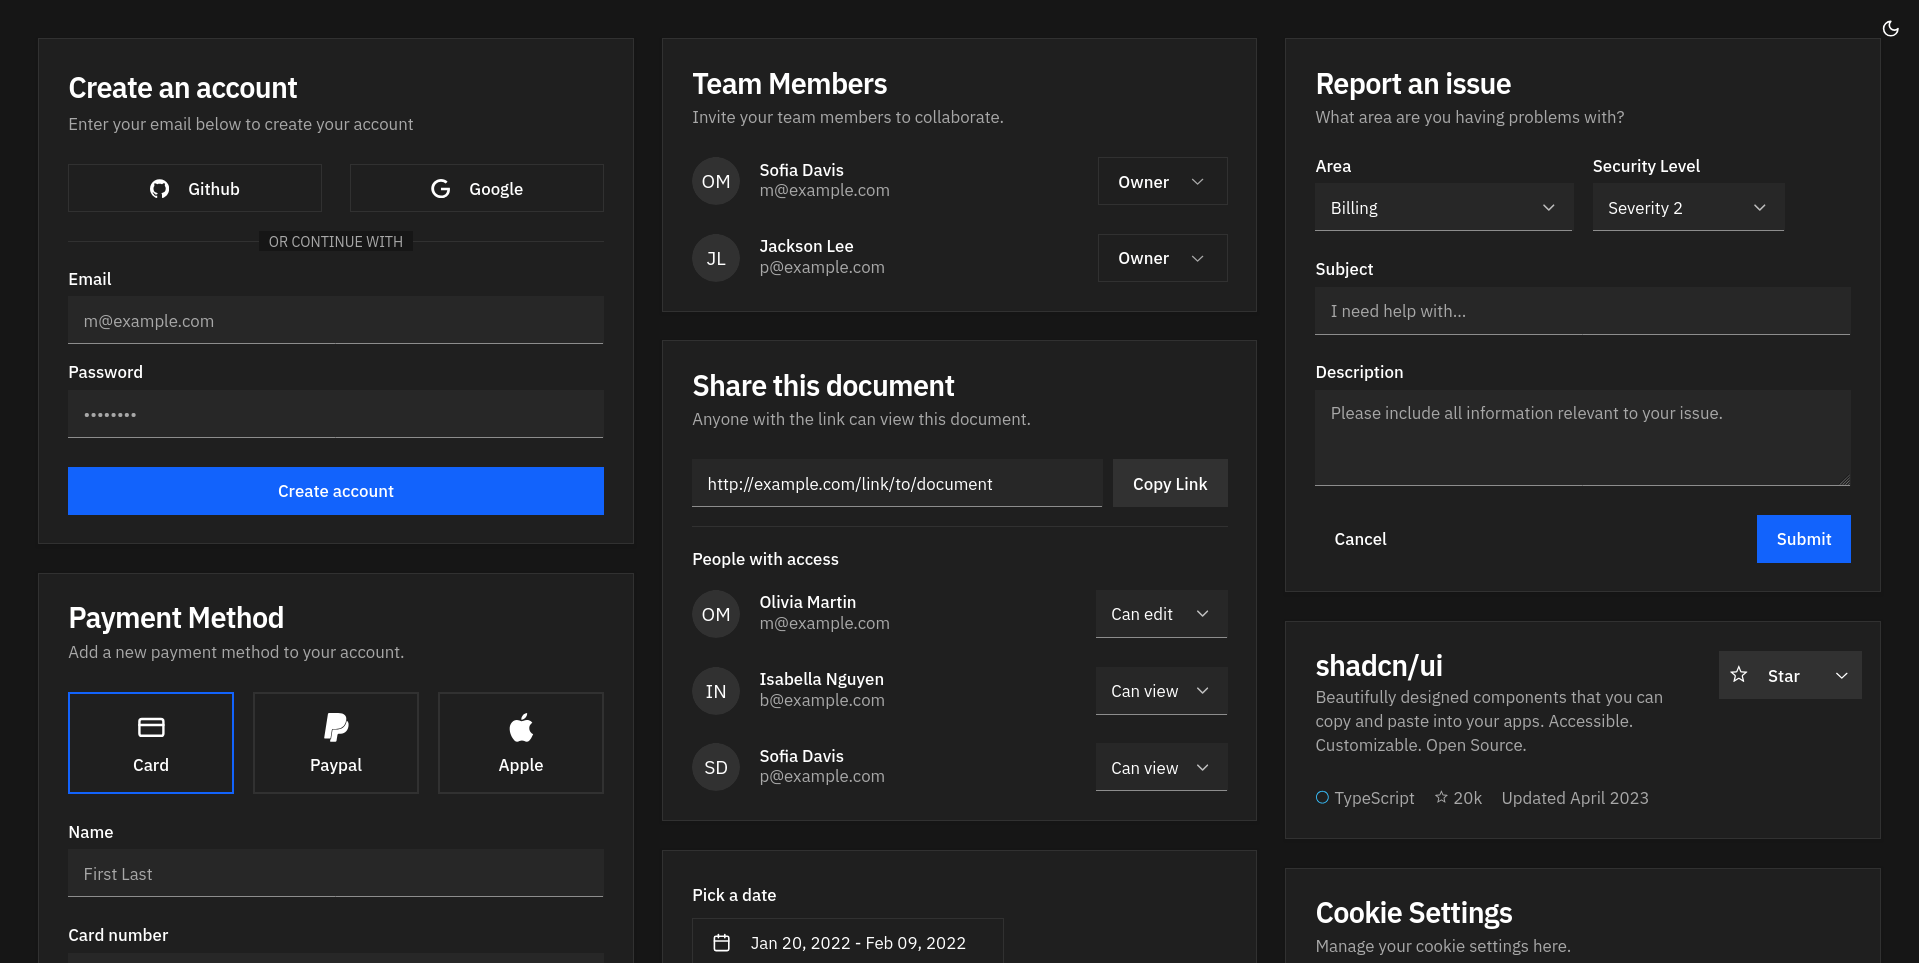Open Jackson Lee Owner role dropdown
Image resolution: width=1920 pixels, height=963 pixels.
pos(1162,258)
